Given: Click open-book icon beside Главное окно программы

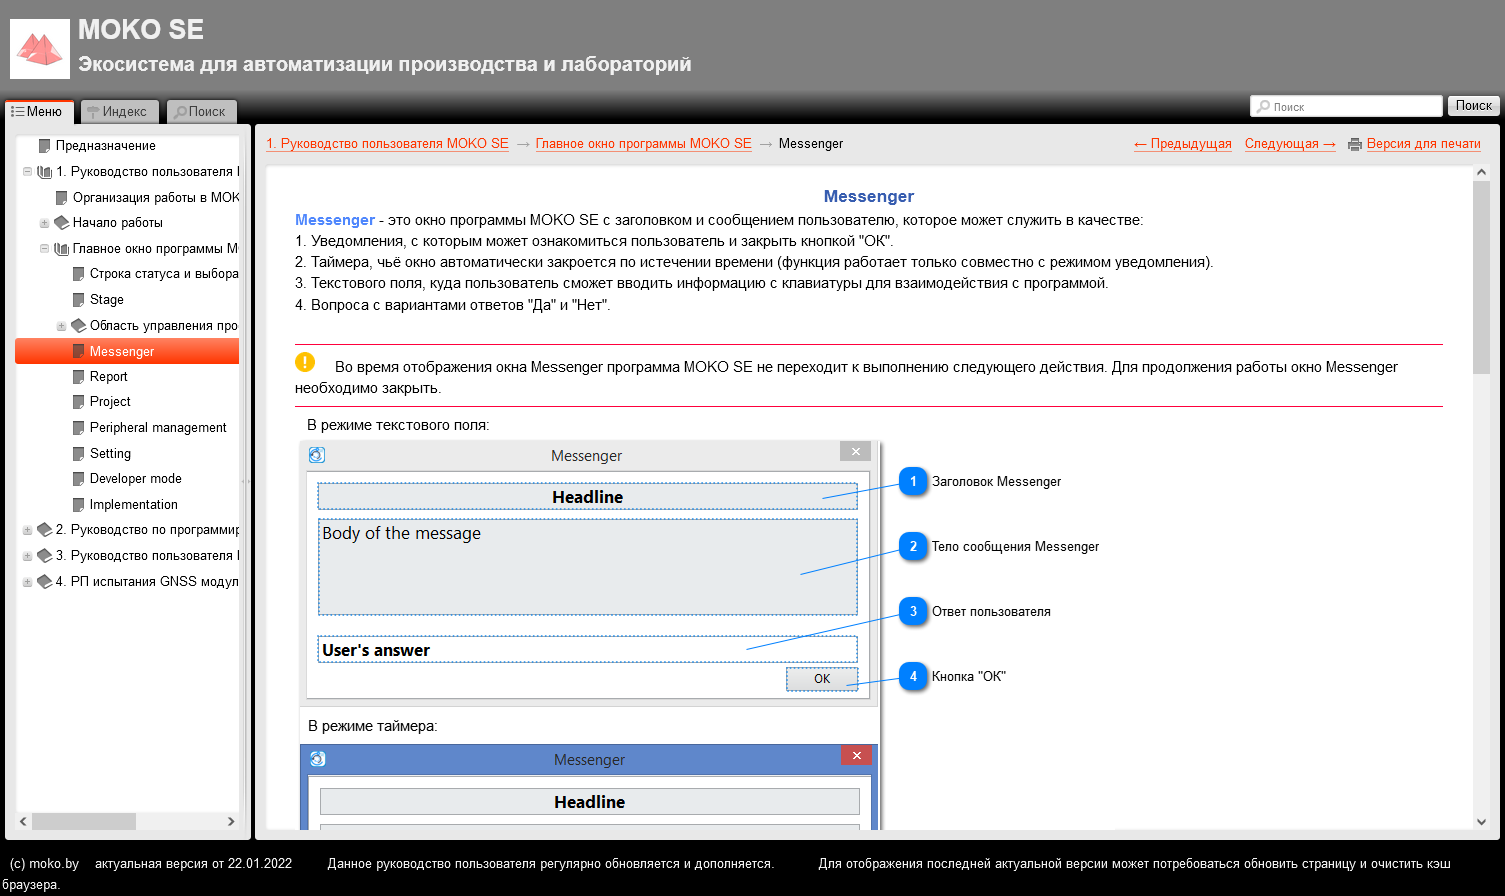Looking at the screenshot, I should [61, 248].
